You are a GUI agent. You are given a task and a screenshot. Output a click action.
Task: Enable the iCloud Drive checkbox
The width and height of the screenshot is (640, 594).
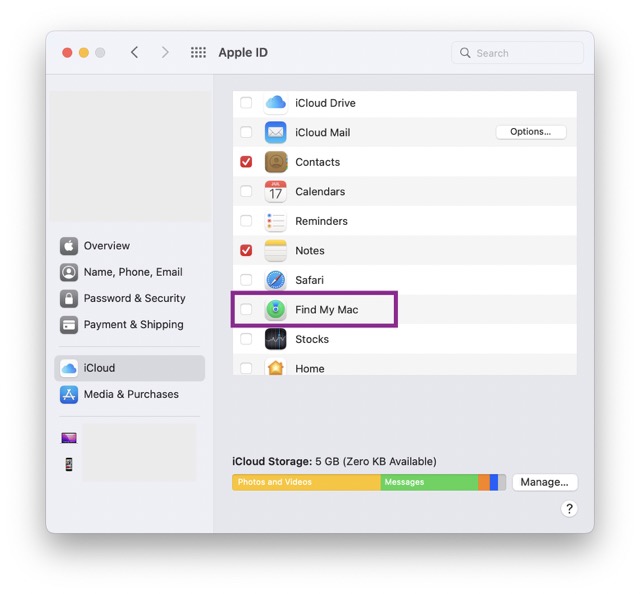click(x=246, y=103)
